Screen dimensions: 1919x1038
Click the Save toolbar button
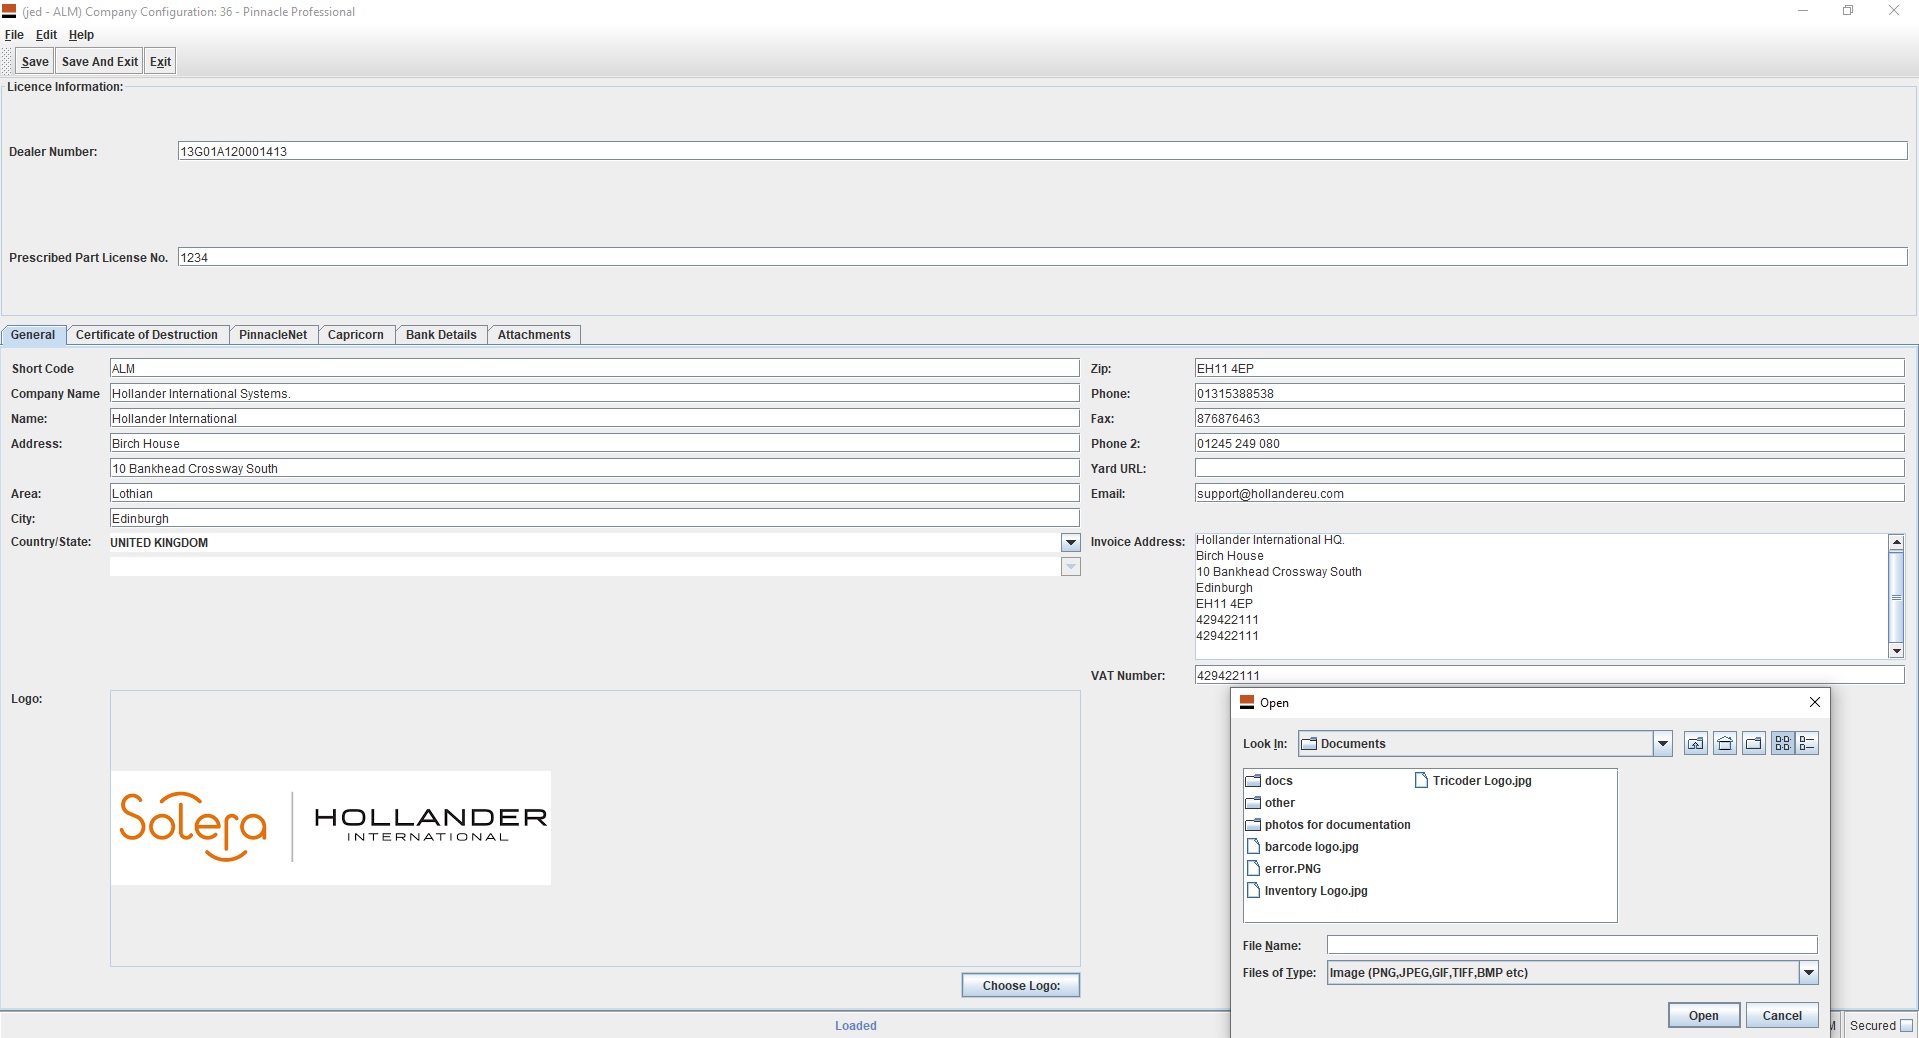[35, 61]
